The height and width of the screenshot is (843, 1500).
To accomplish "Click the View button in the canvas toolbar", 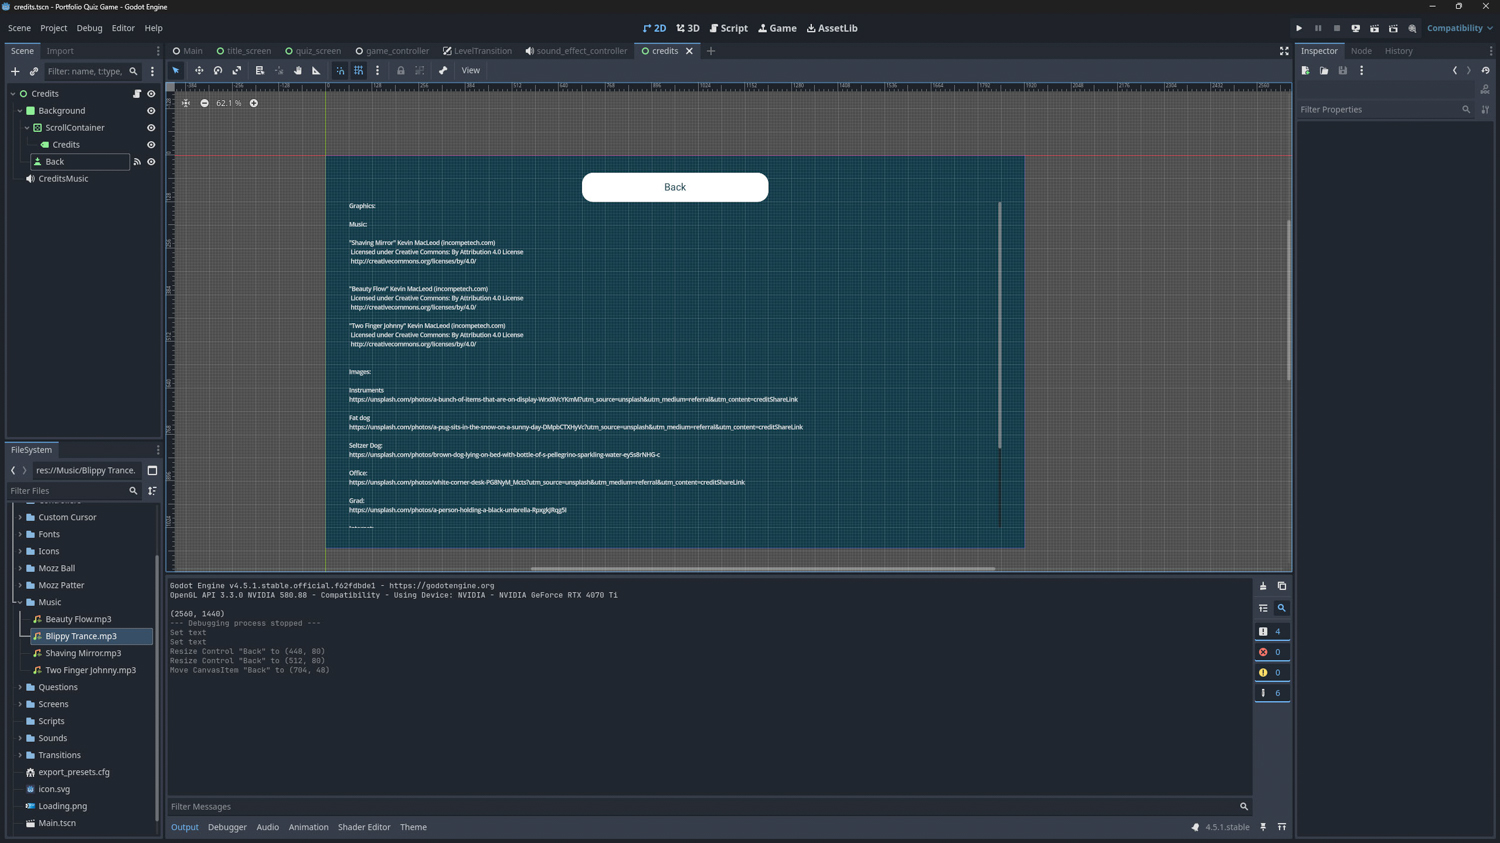I will [470, 71].
